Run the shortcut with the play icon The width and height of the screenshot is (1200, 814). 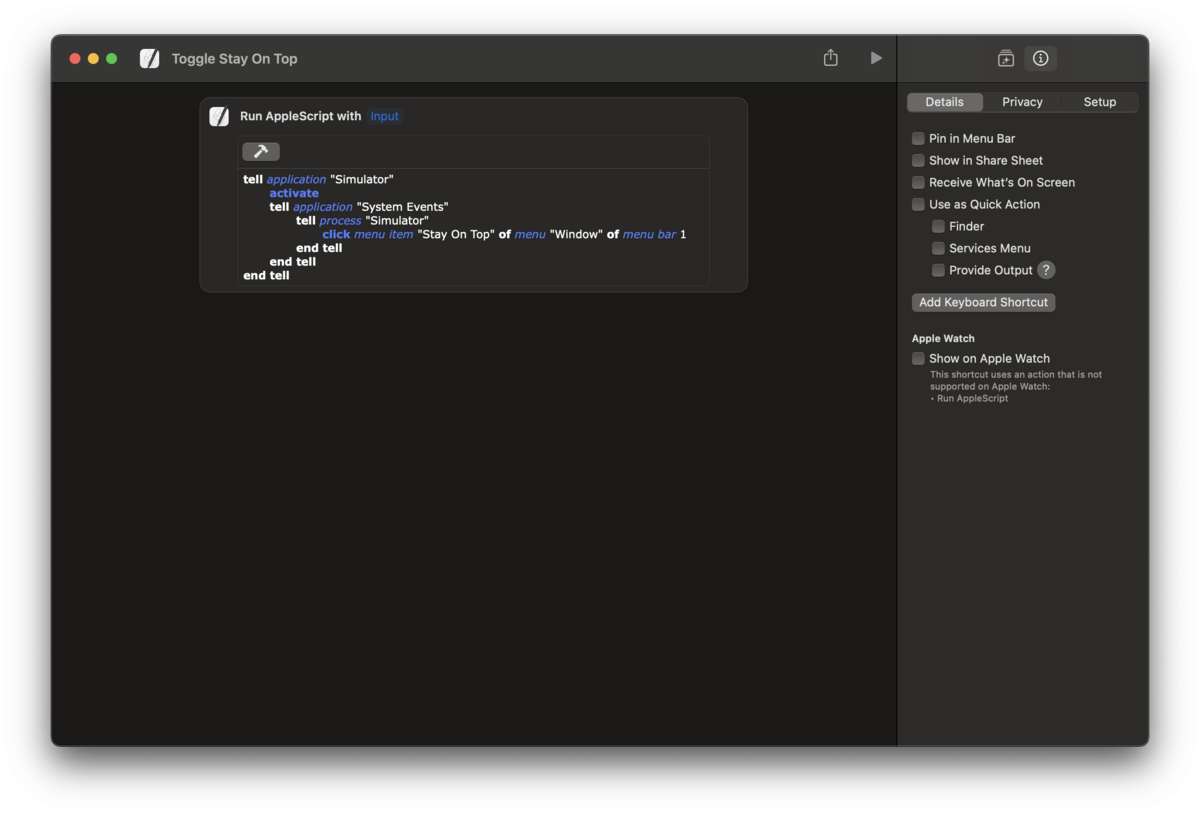pyautogui.click(x=876, y=57)
